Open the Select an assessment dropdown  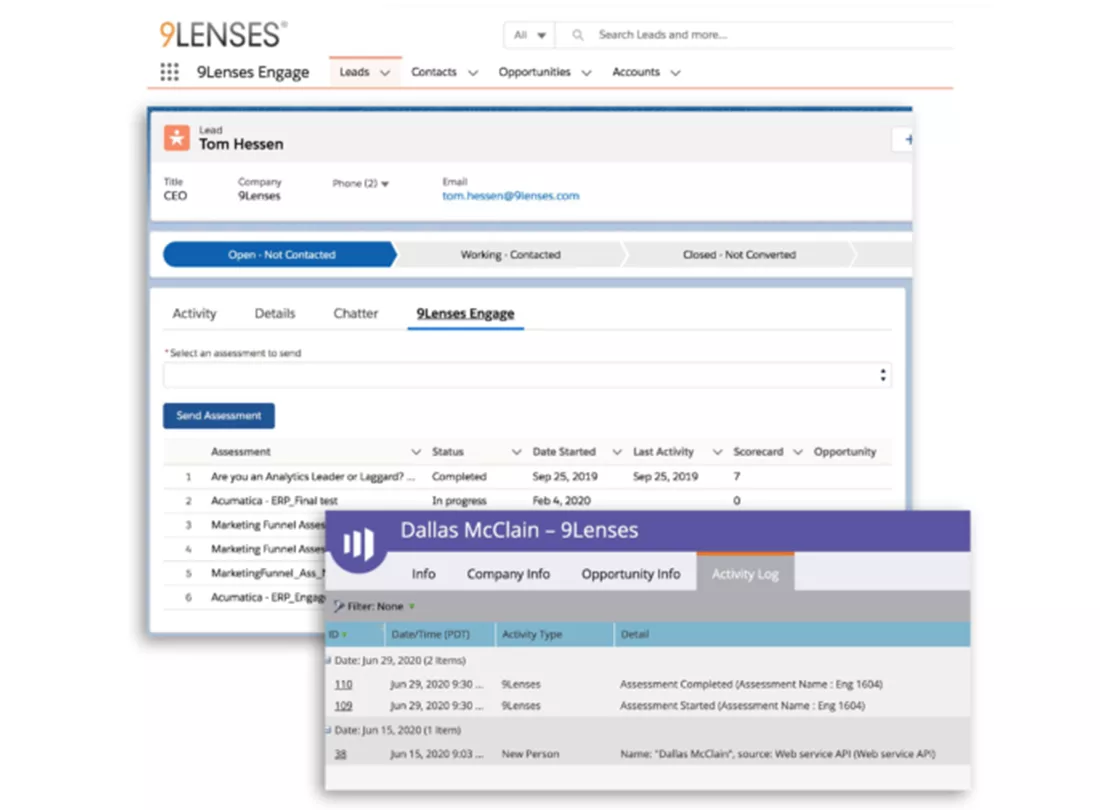coord(528,375)
